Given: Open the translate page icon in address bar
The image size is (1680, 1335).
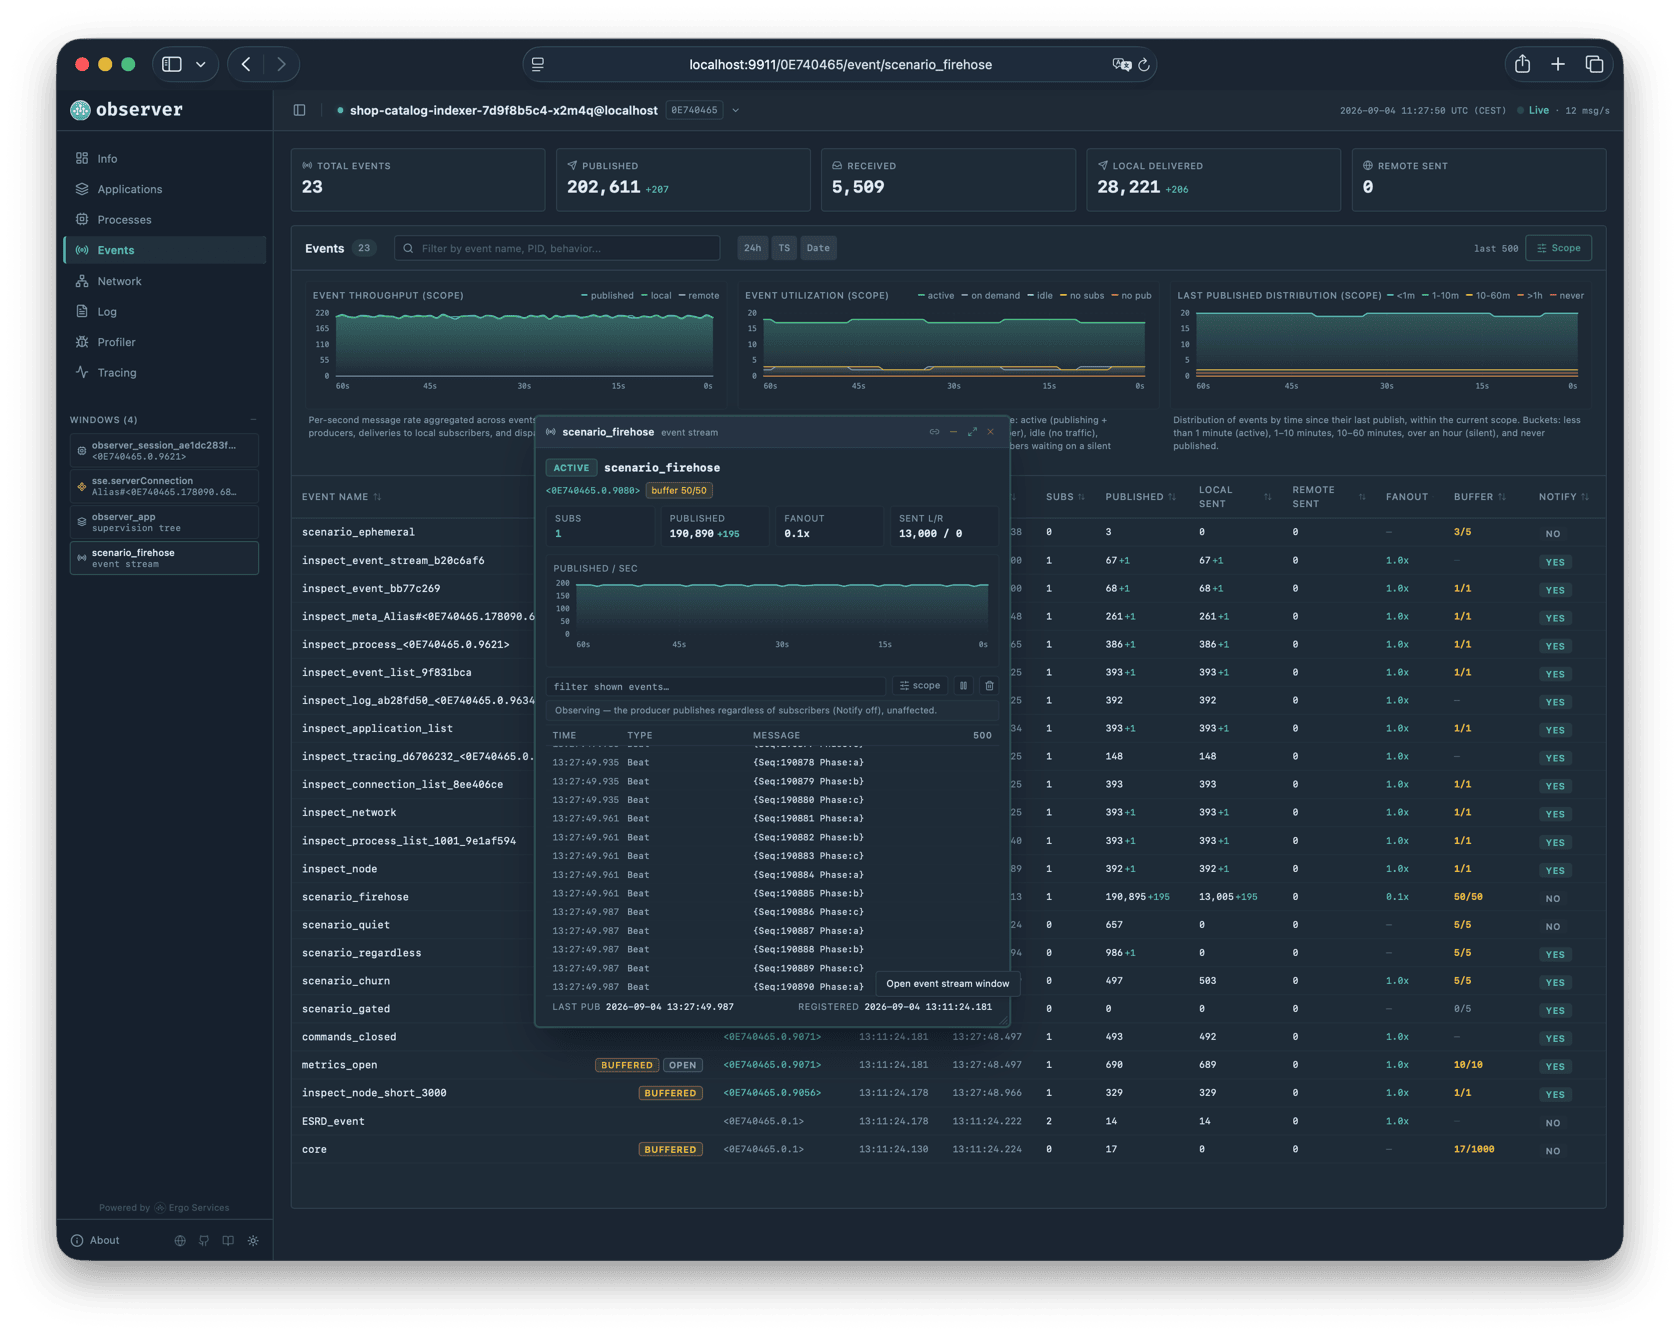Looking at the screenshot, I should pyautogui.click(x=1121, y=64).
